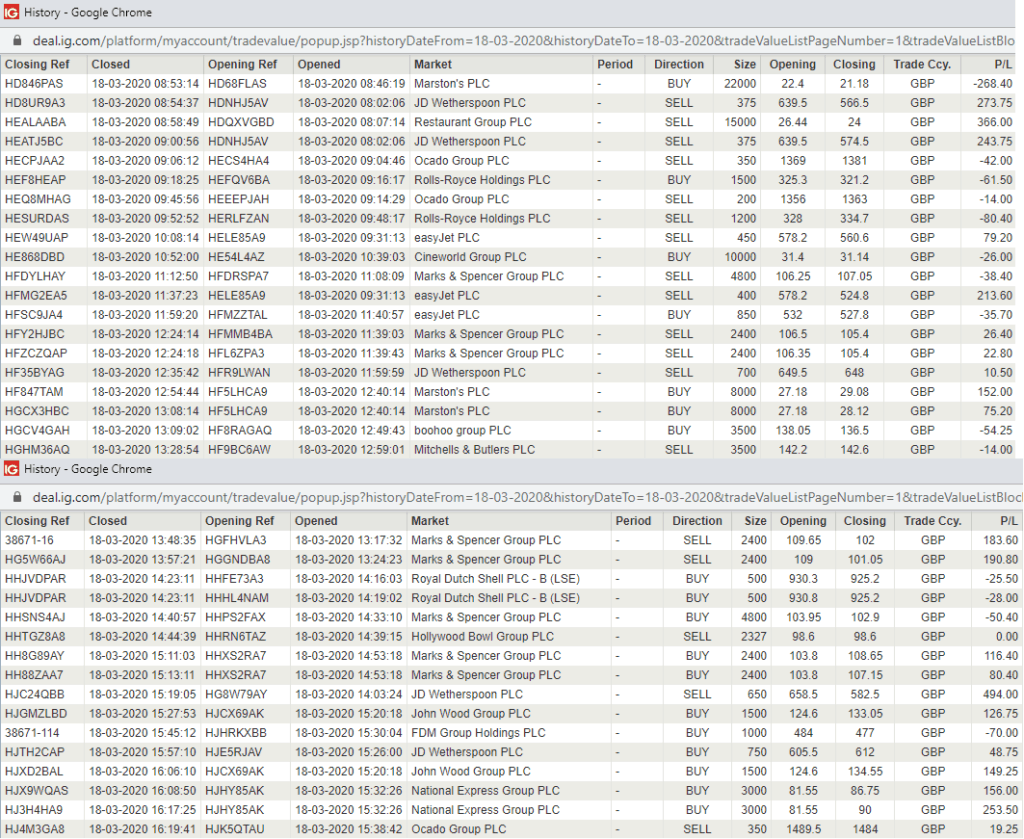Select closing ref HJGMZLBD
This screenshot has height=839, width=1024.
(36, 714)
